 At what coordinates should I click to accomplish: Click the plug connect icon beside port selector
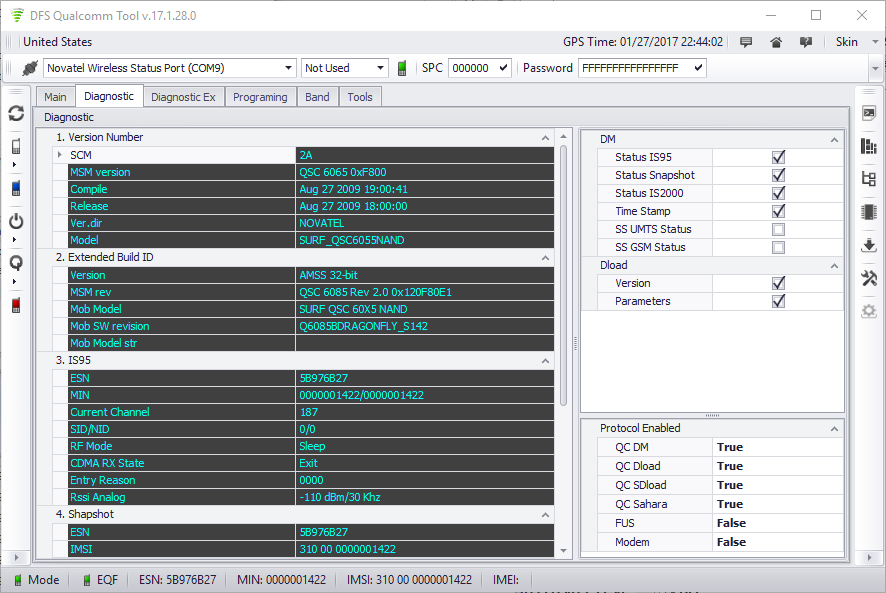pos(30,68)
